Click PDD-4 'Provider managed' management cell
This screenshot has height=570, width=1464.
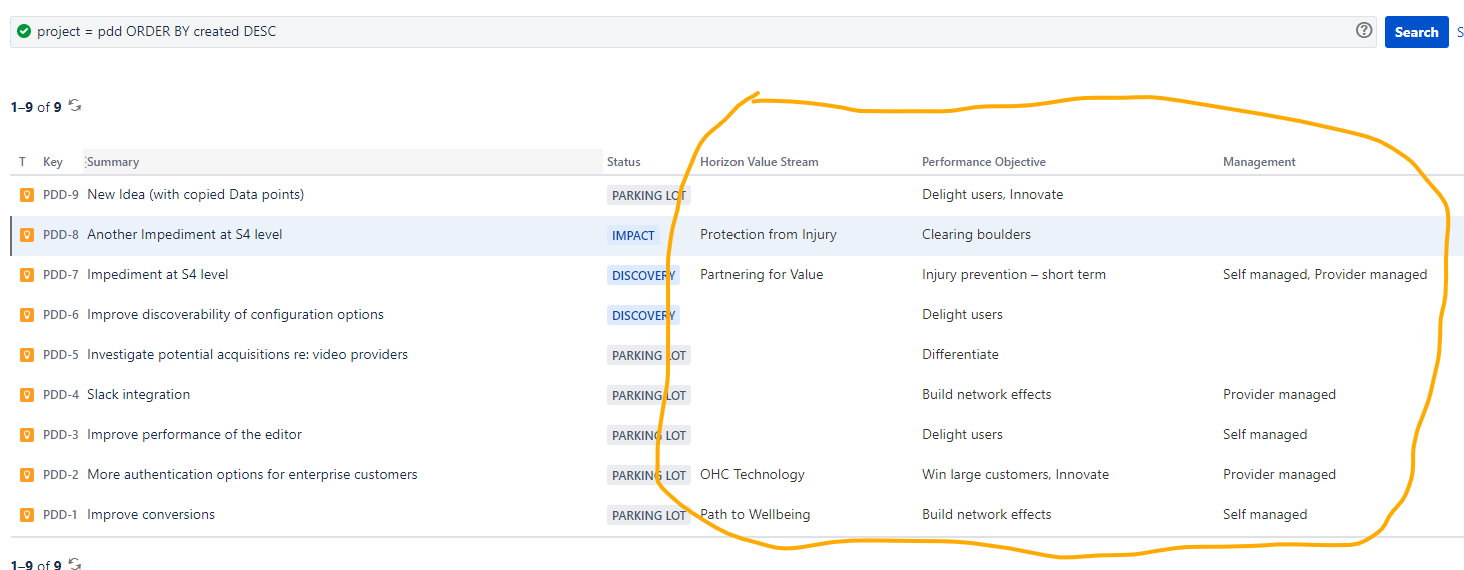pyautogui.click(x=1279, y=395)
